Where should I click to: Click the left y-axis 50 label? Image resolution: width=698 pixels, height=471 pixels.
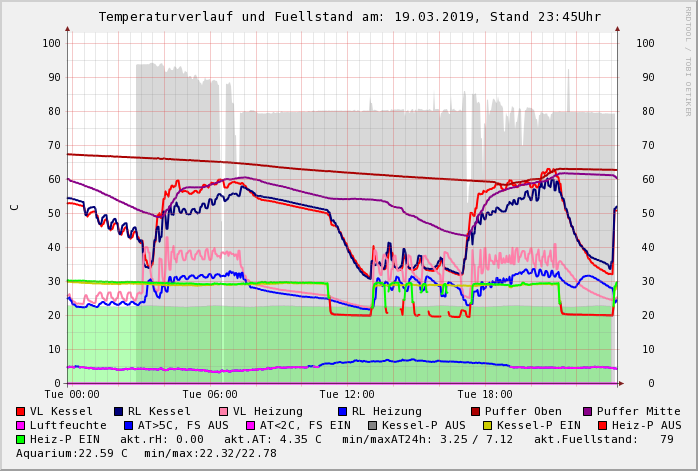point(54,213)
